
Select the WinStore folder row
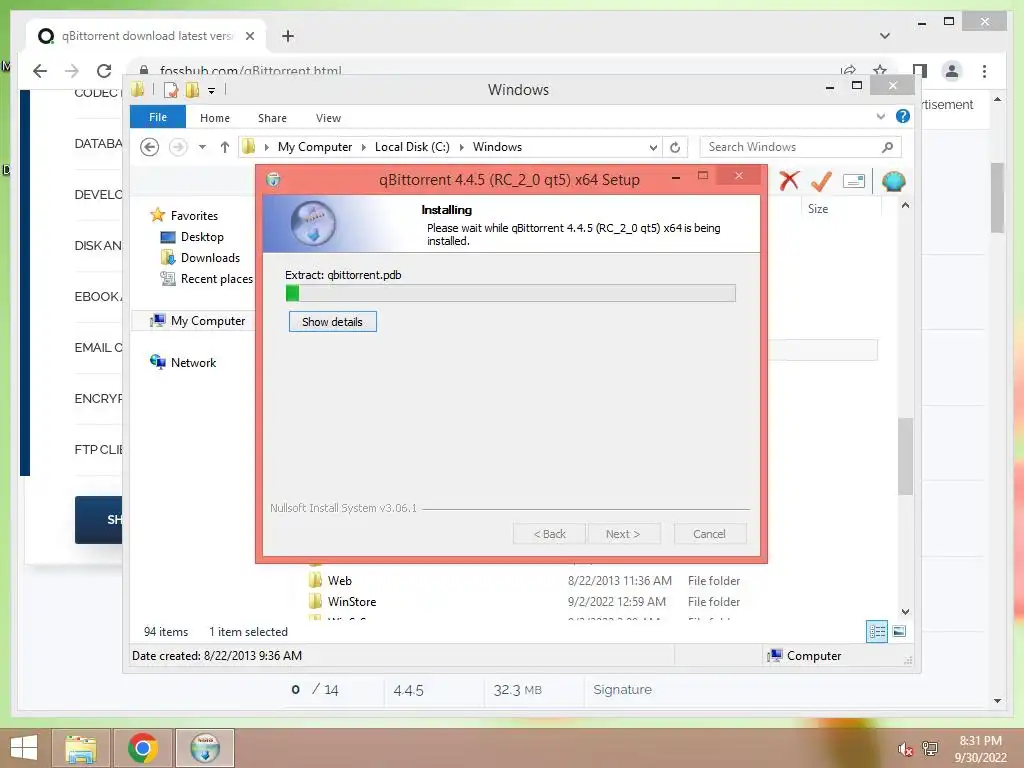coord(524,601)
